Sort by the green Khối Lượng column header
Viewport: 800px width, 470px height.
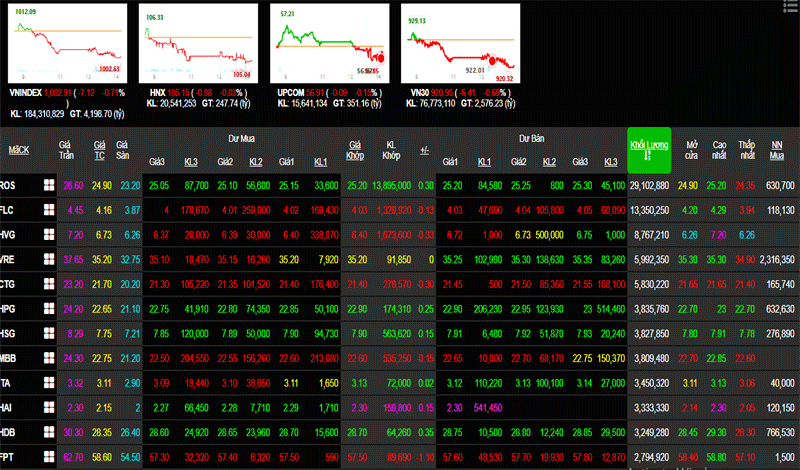point(648,150)
